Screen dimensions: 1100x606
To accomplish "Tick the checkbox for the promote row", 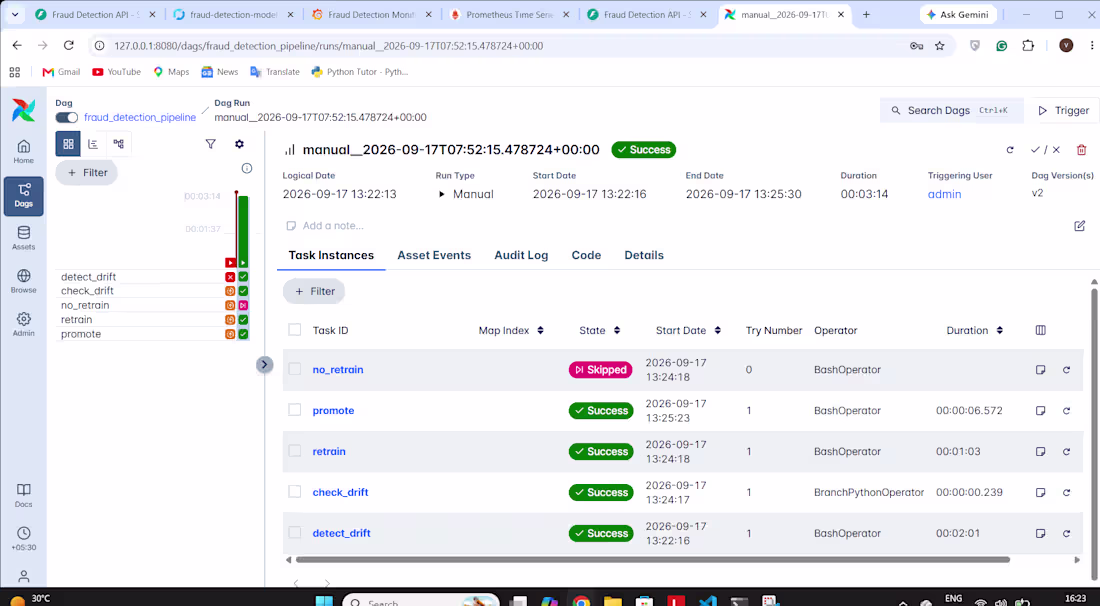I will point(295,410).
